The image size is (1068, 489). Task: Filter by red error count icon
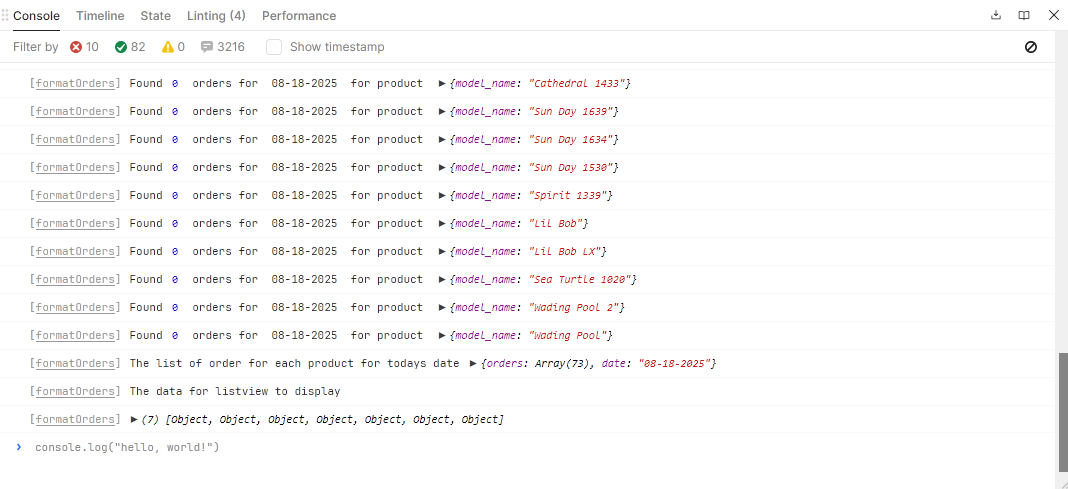point(77,47)
